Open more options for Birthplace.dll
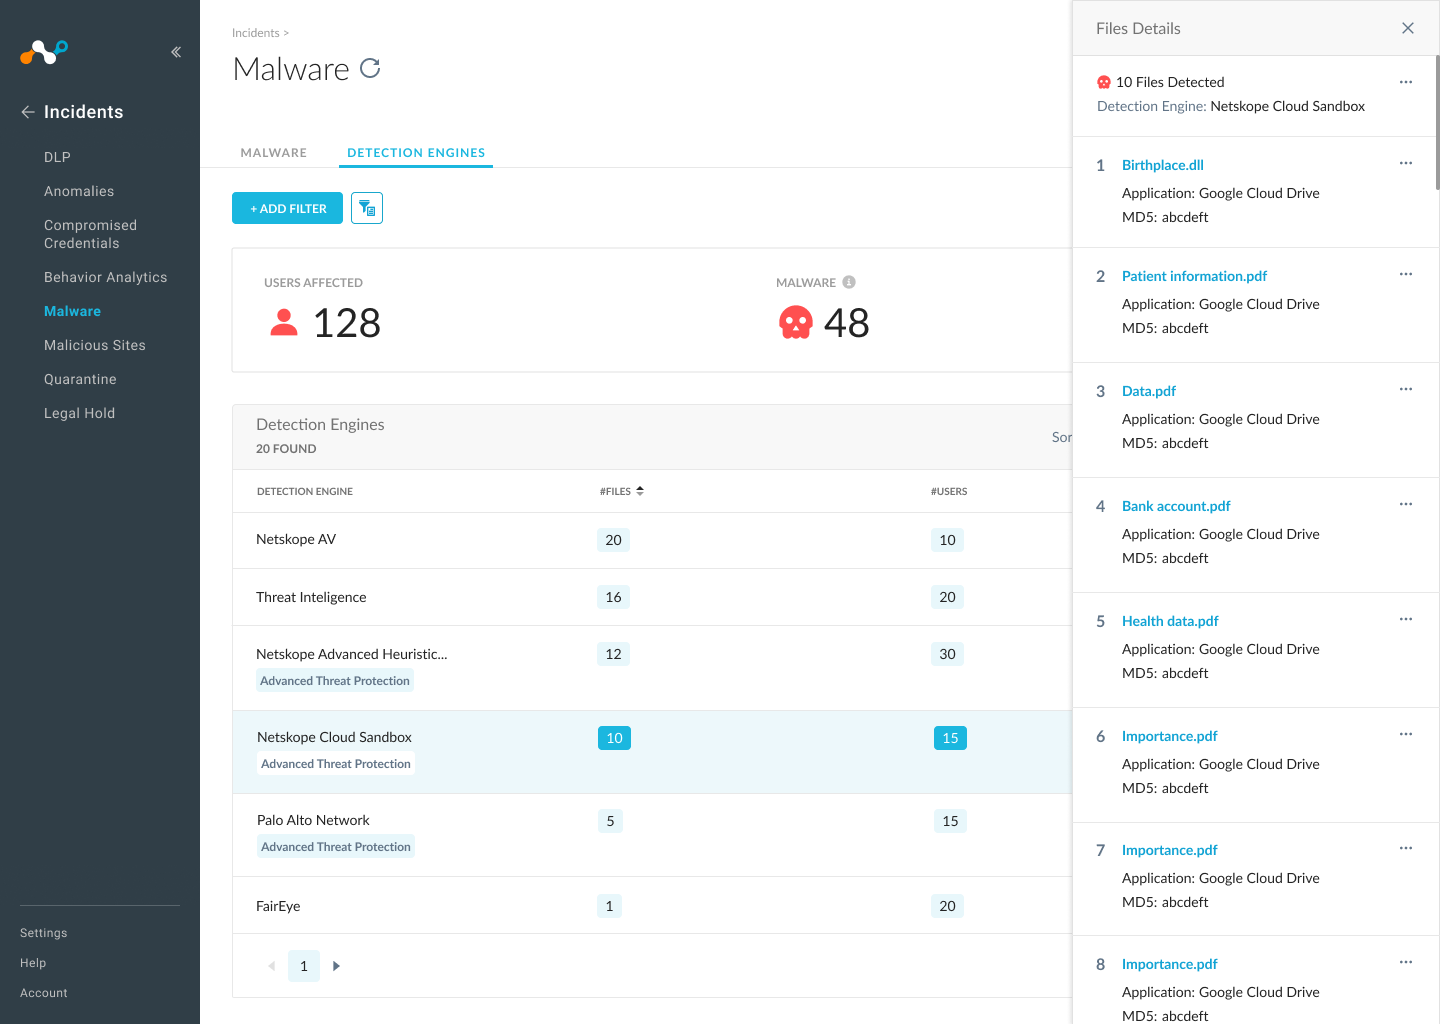 pos(1406,163)
